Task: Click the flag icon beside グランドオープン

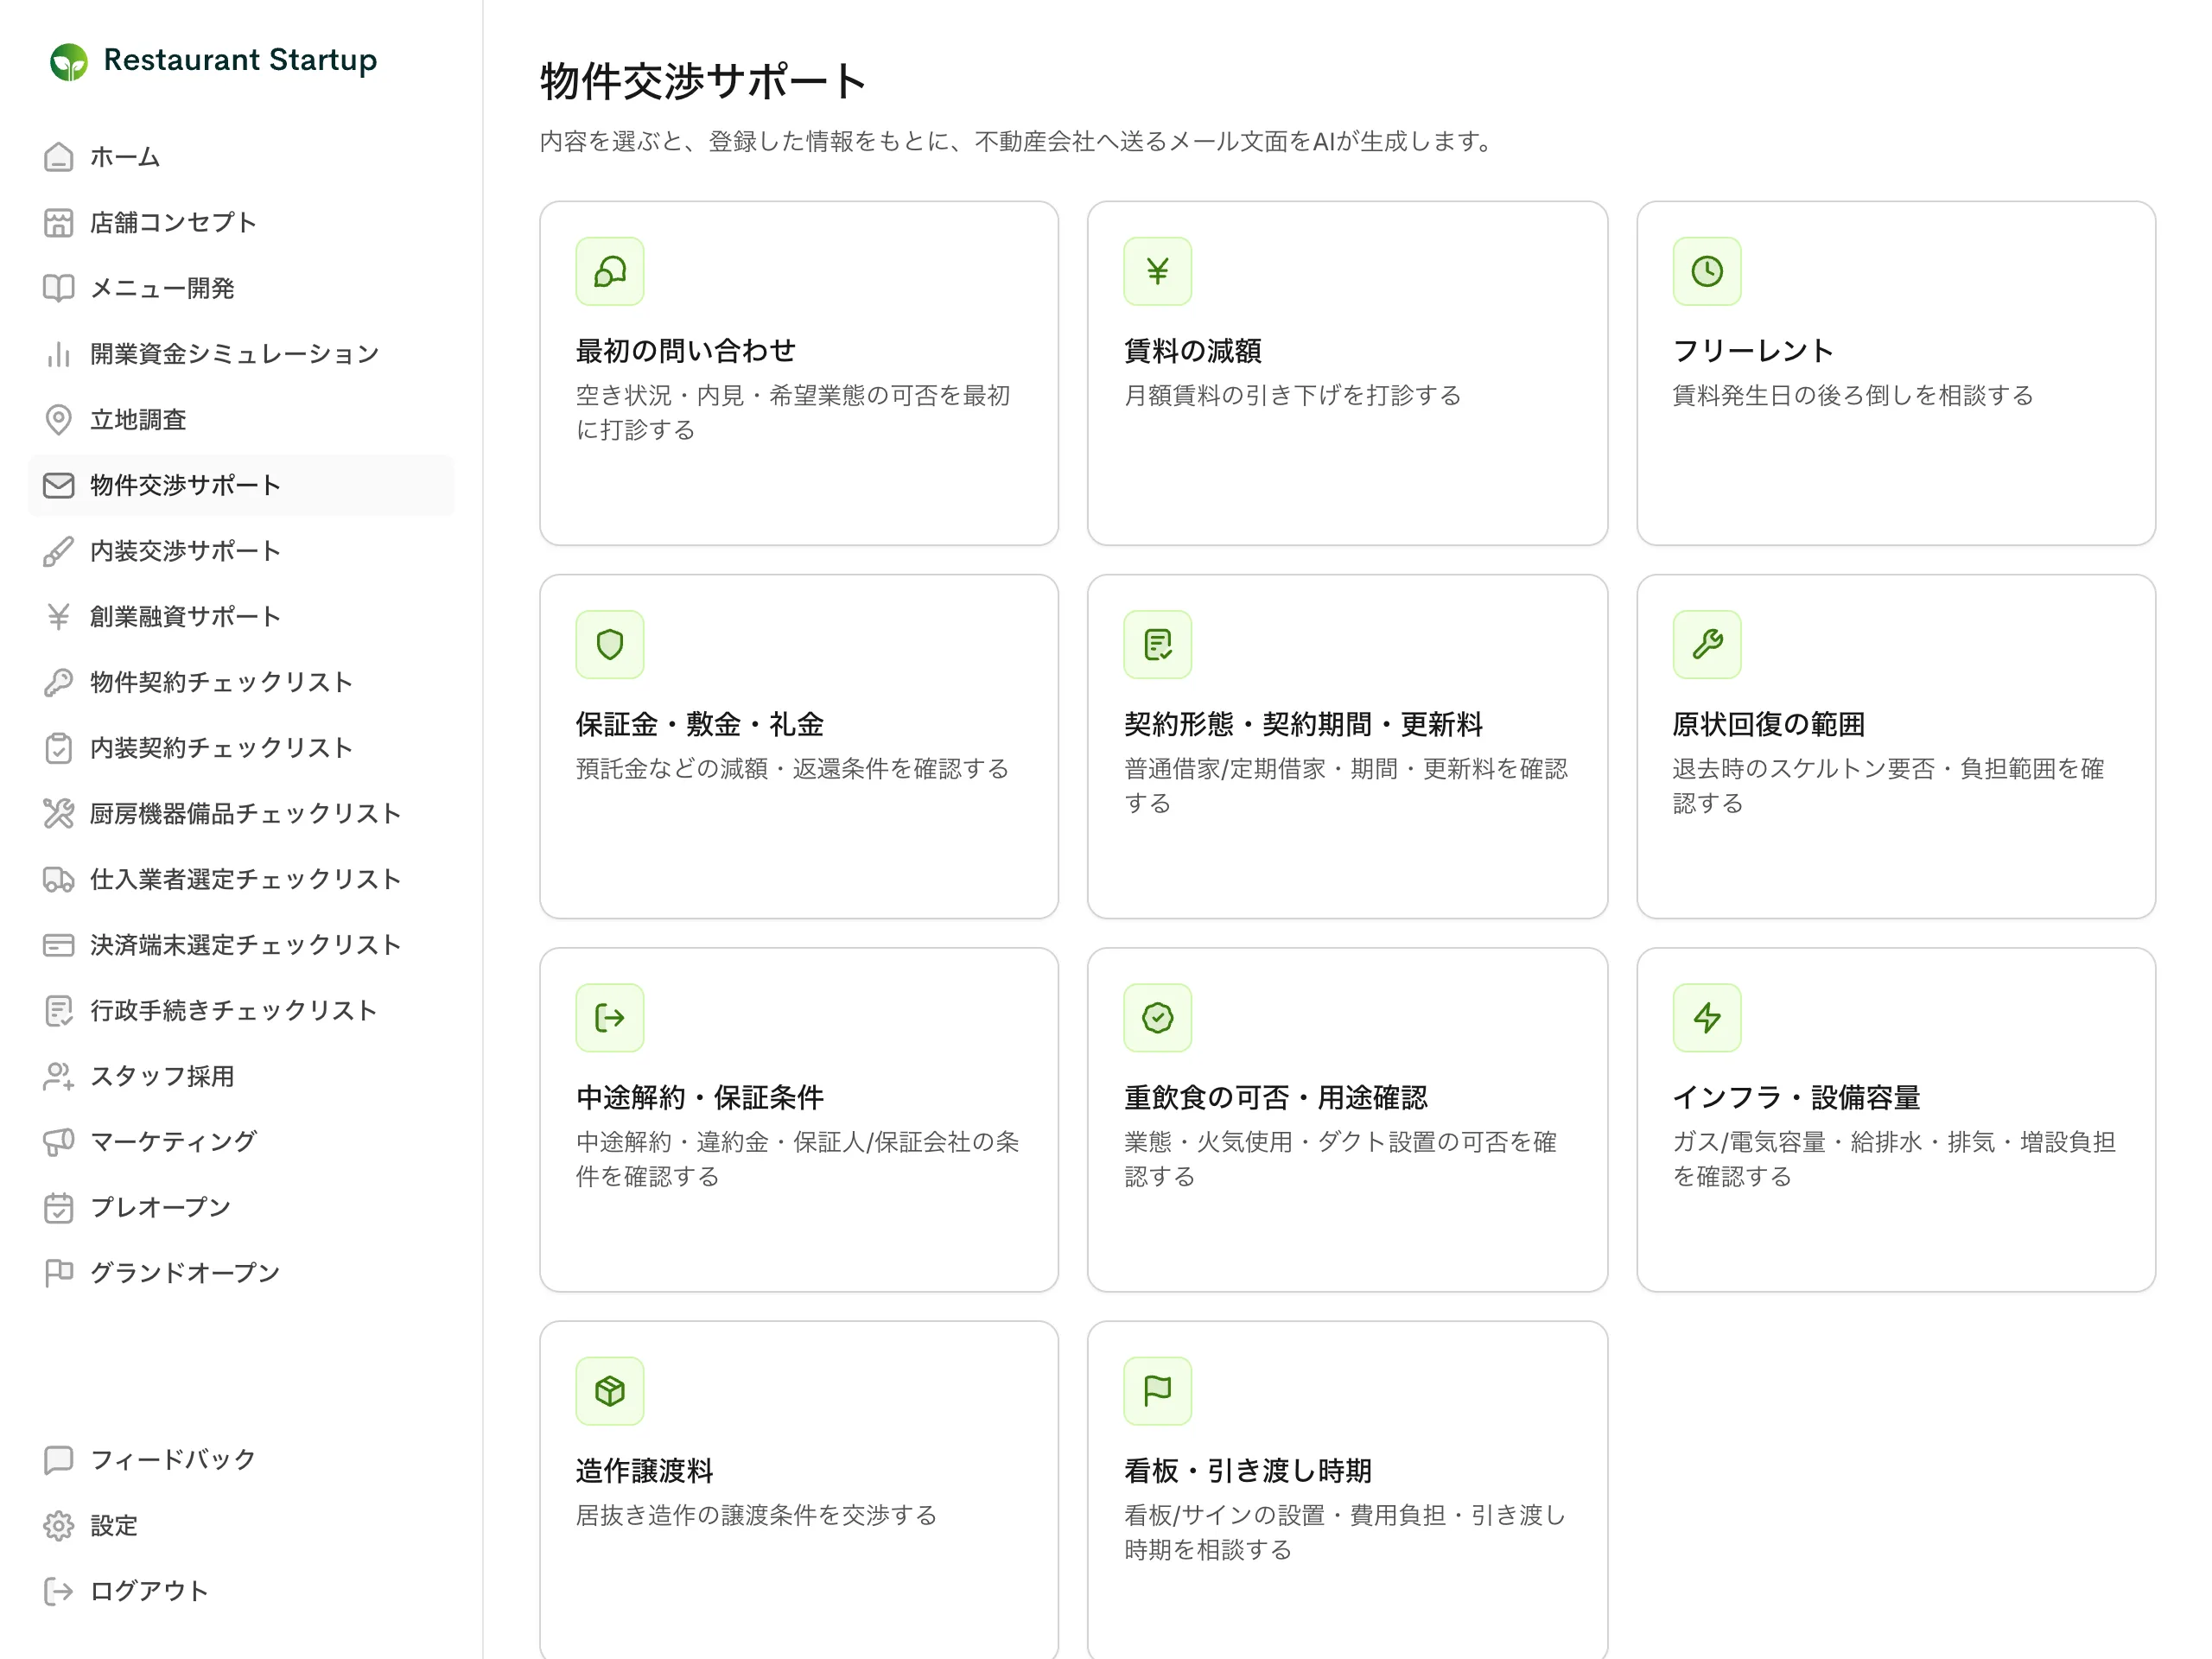Action: point(58,1273)
